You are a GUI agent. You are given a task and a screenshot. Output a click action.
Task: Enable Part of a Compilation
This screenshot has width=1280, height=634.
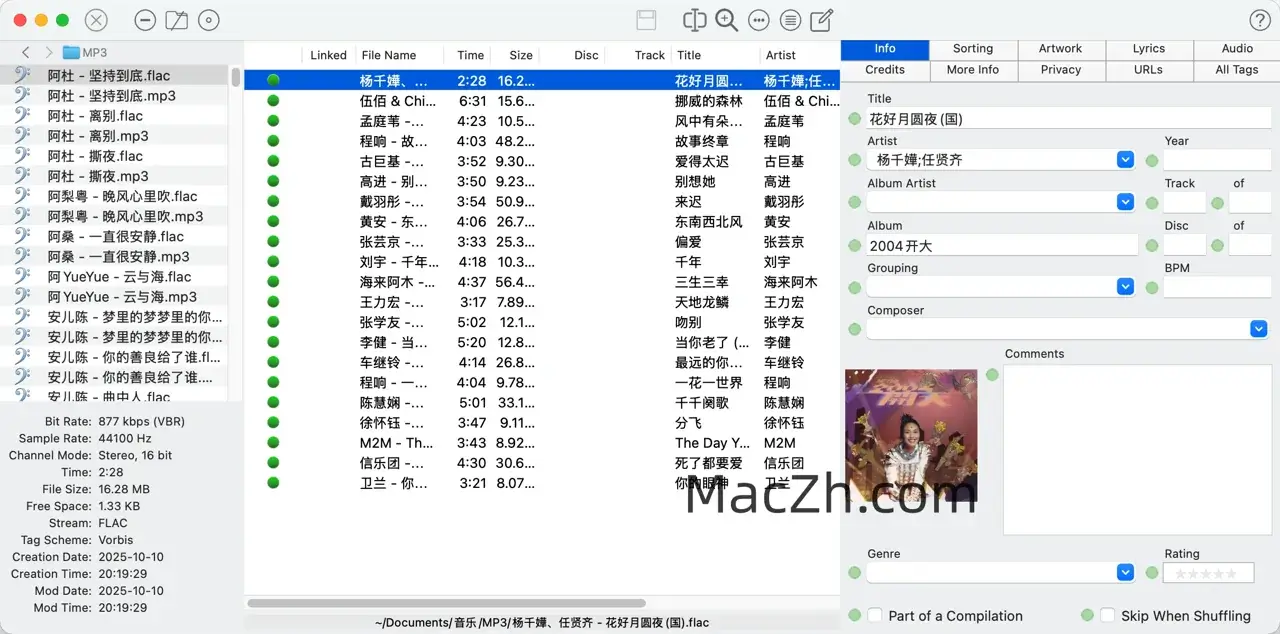(875, 615)
